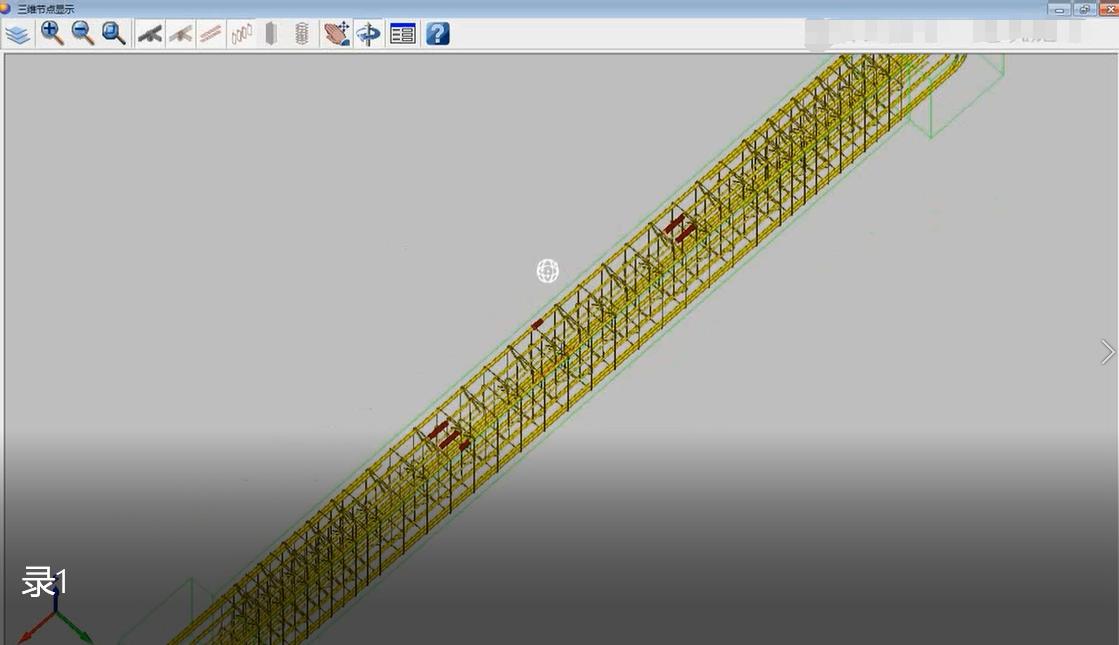Click the zoom out magnifier
Screen dimensions: 1119x645
pyautogui.click(x=83, y=34)
